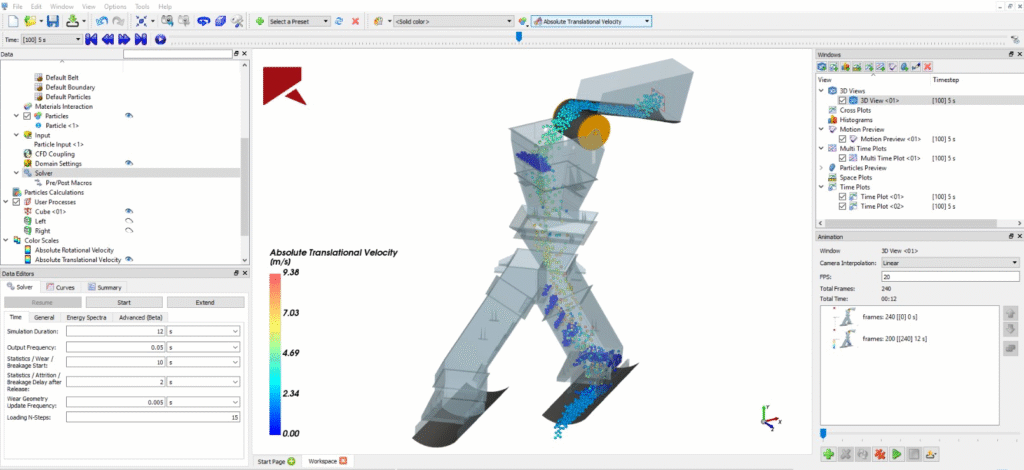
Task: Click the Extend button
Action: 205,301
